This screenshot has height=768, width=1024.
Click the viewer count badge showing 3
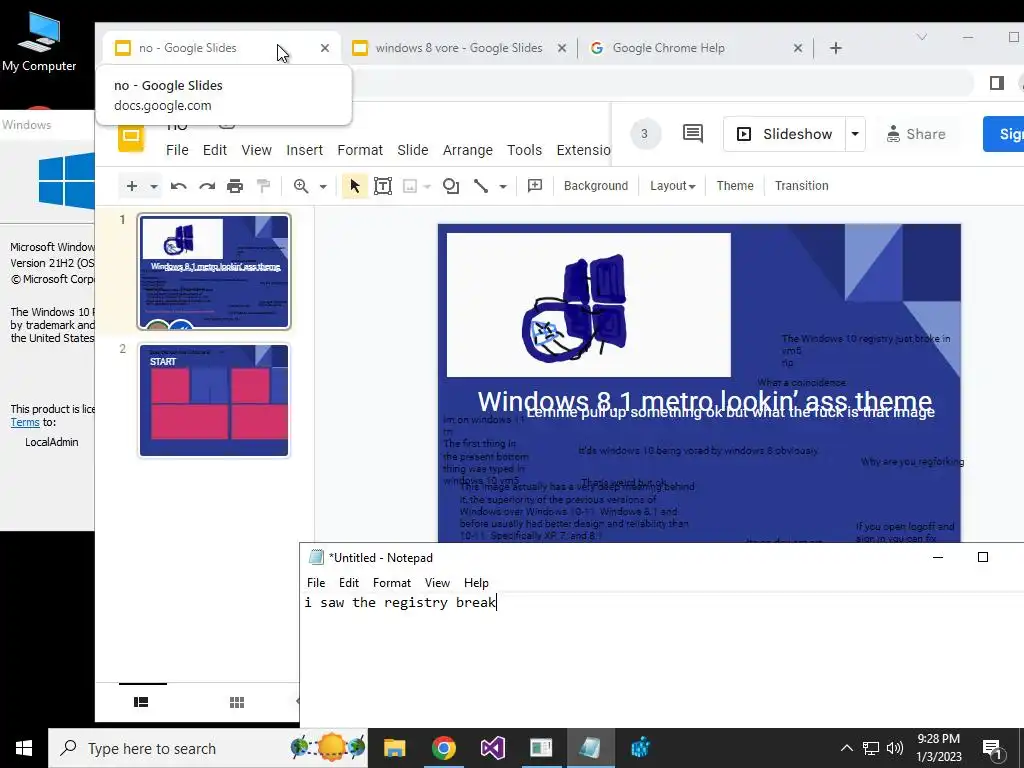645,134
